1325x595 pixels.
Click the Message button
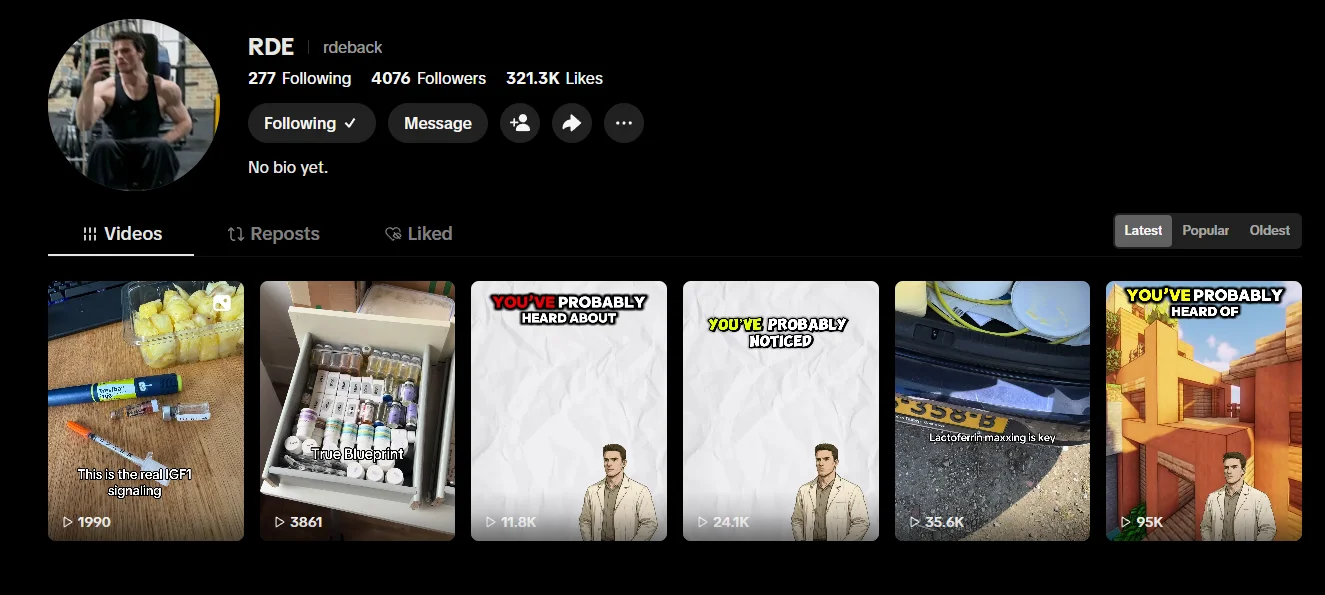pyautogui.click(x=438, y=123)
